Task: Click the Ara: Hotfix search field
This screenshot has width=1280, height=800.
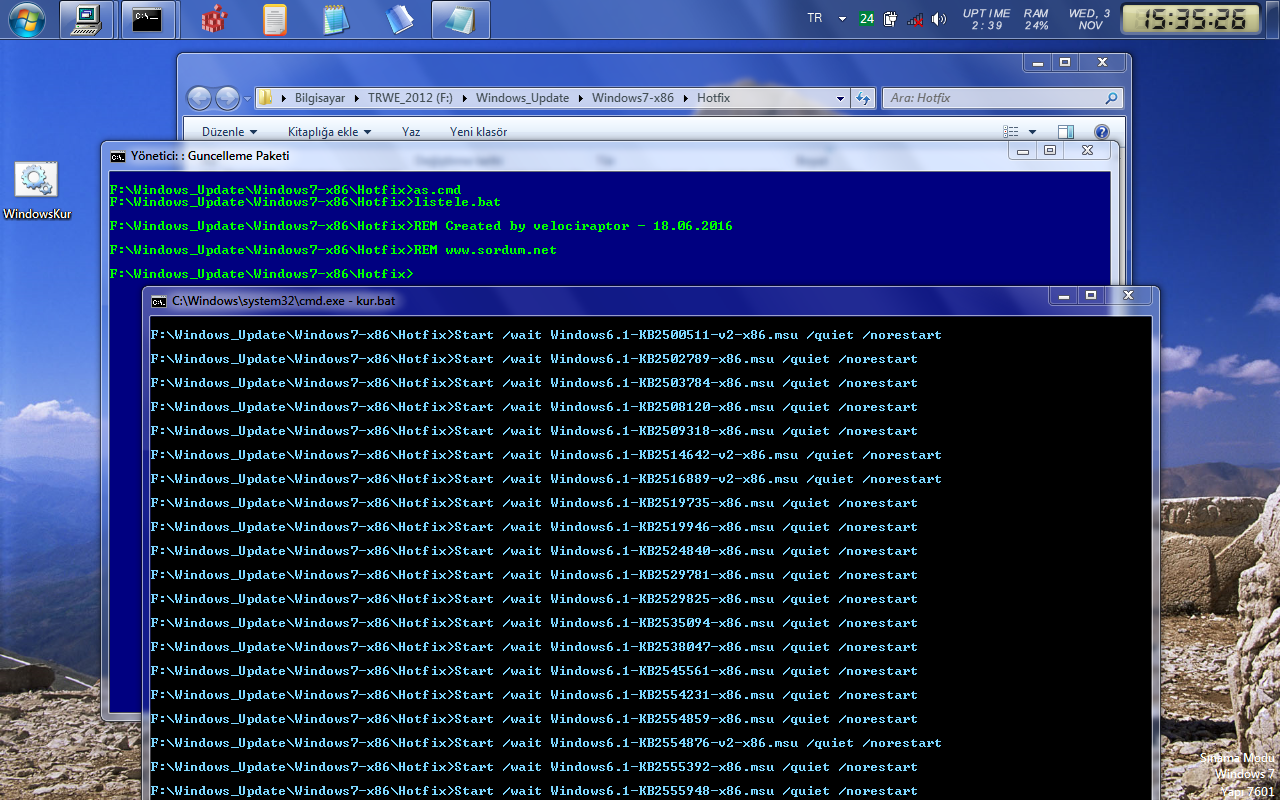Action: click(x=1001, y=98)
